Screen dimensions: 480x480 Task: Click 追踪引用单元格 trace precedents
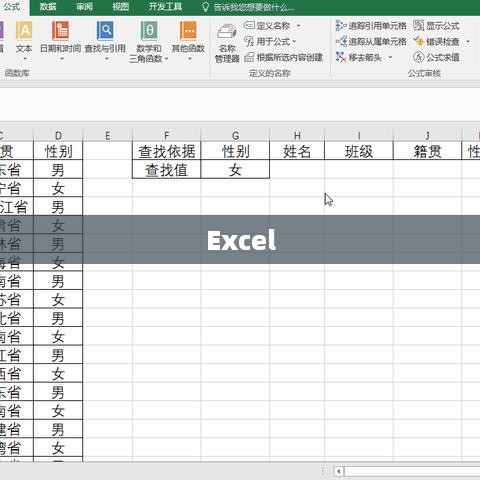[371, 26]
